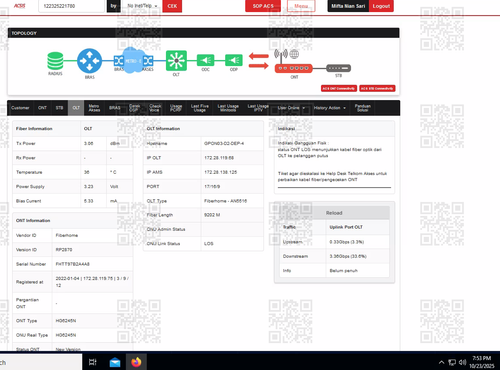Click the hostname value GPON03-D2-DEP-4

pos(224,143)
